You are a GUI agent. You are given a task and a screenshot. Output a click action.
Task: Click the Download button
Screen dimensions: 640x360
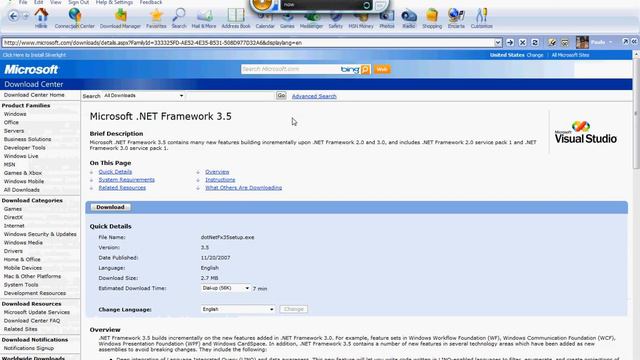(110, 207)
